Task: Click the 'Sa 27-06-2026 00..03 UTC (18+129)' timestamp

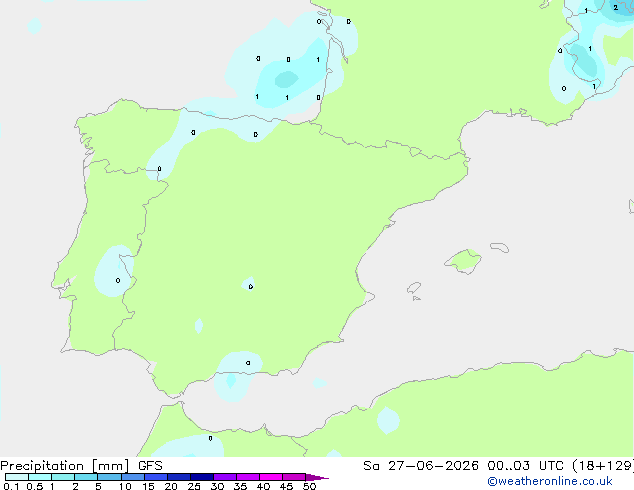Action: coord(498,466)
